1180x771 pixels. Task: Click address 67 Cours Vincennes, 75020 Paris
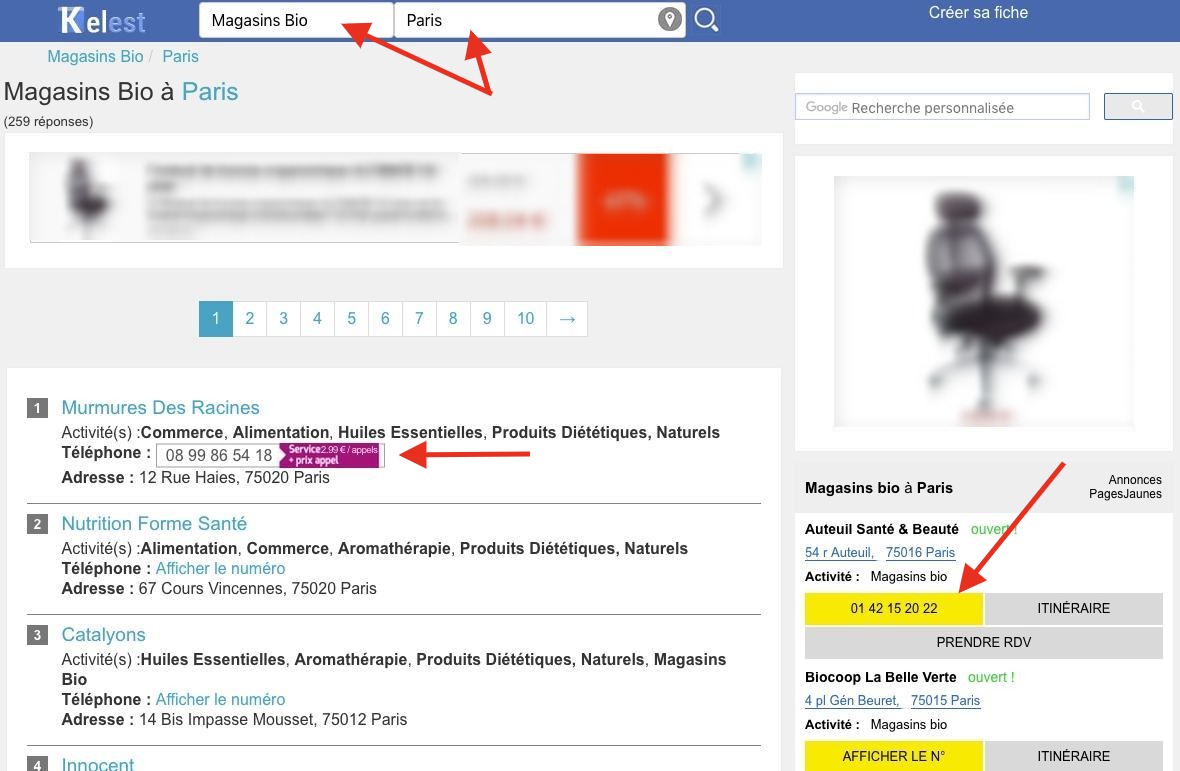(x=257, y=589)
